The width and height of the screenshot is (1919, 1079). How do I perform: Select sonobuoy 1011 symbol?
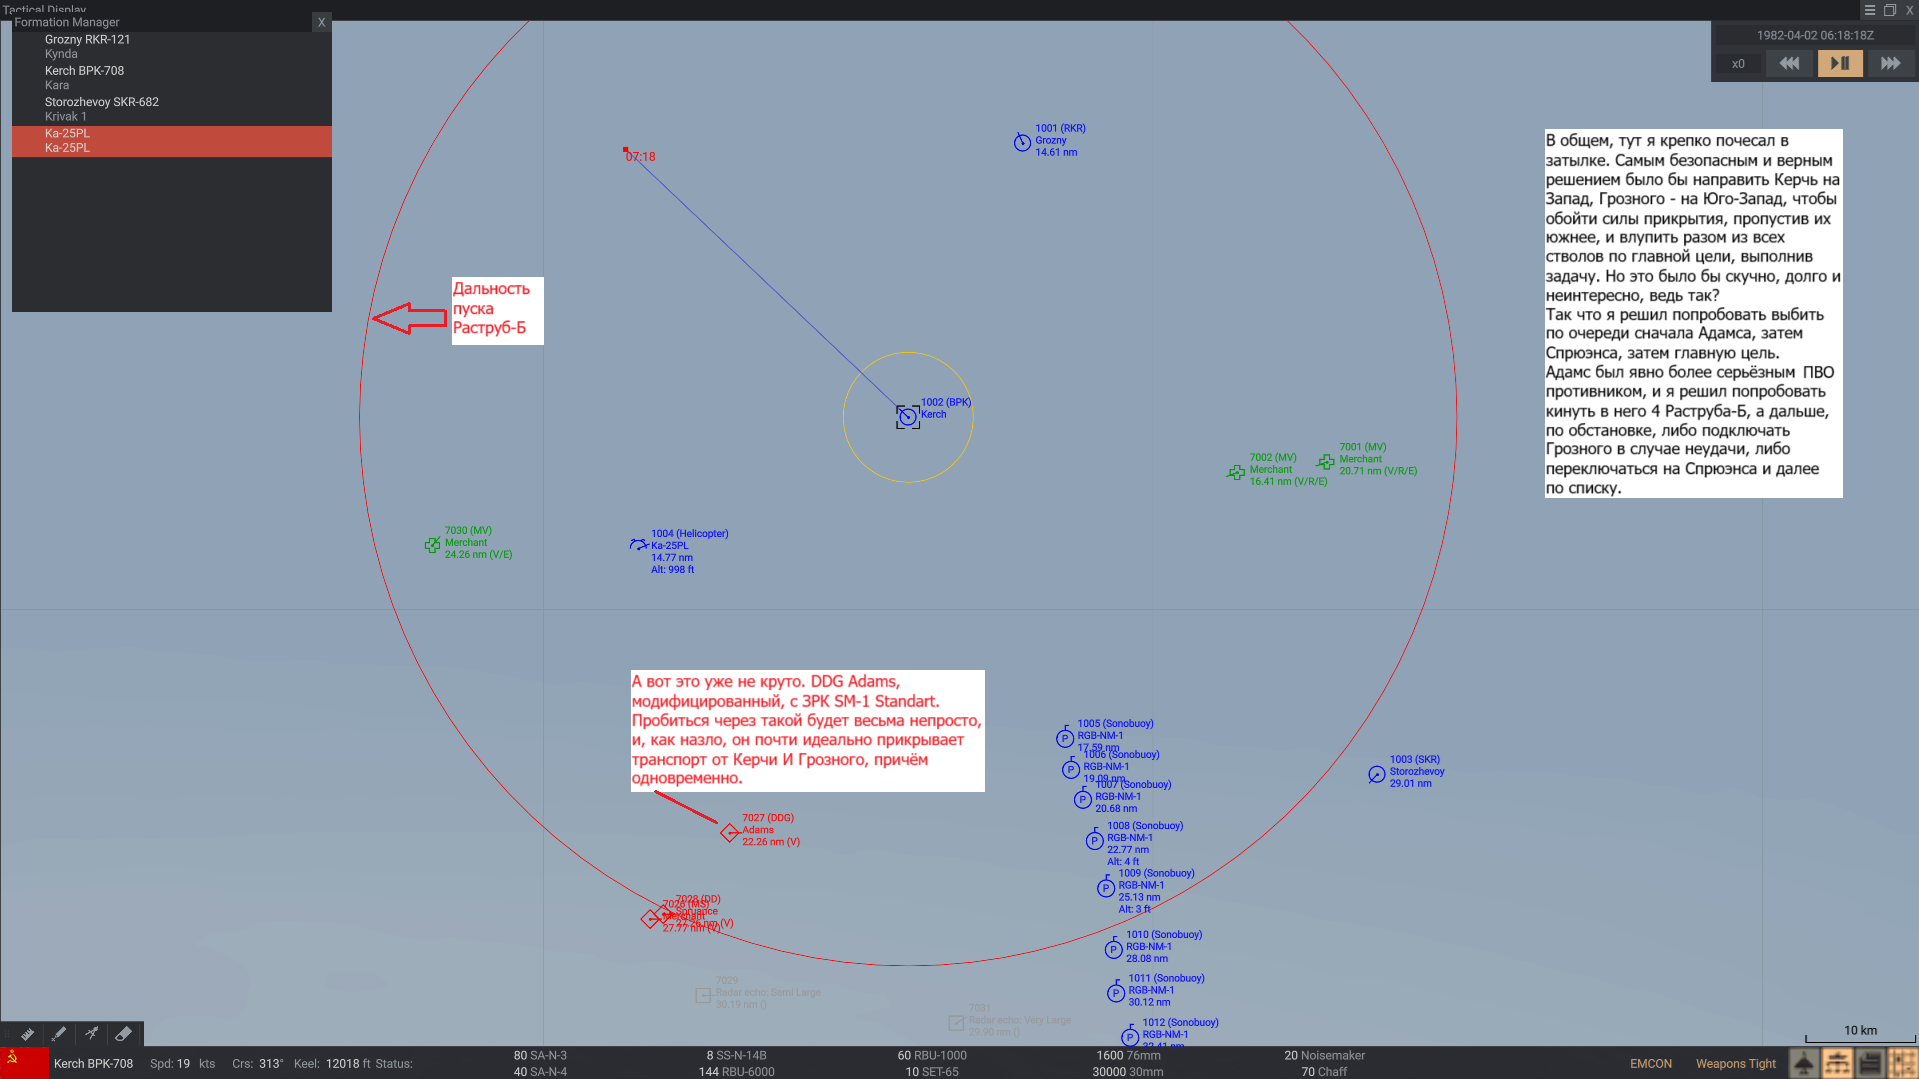1116,992
